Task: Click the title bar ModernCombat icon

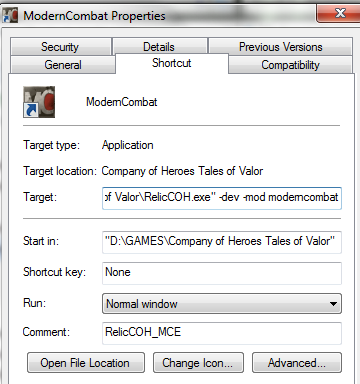Action: pyautogui.click(x=10, y=15)
